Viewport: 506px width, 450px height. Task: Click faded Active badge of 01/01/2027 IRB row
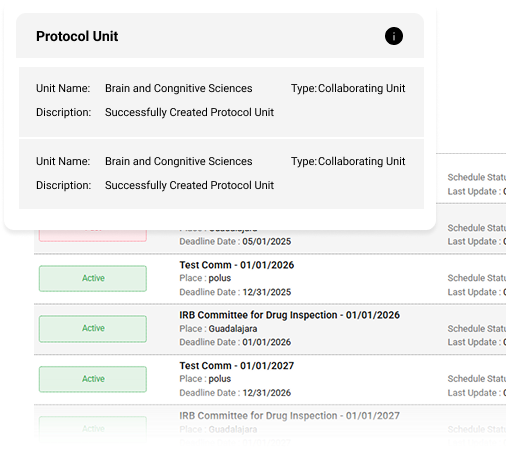coord(93,429)
